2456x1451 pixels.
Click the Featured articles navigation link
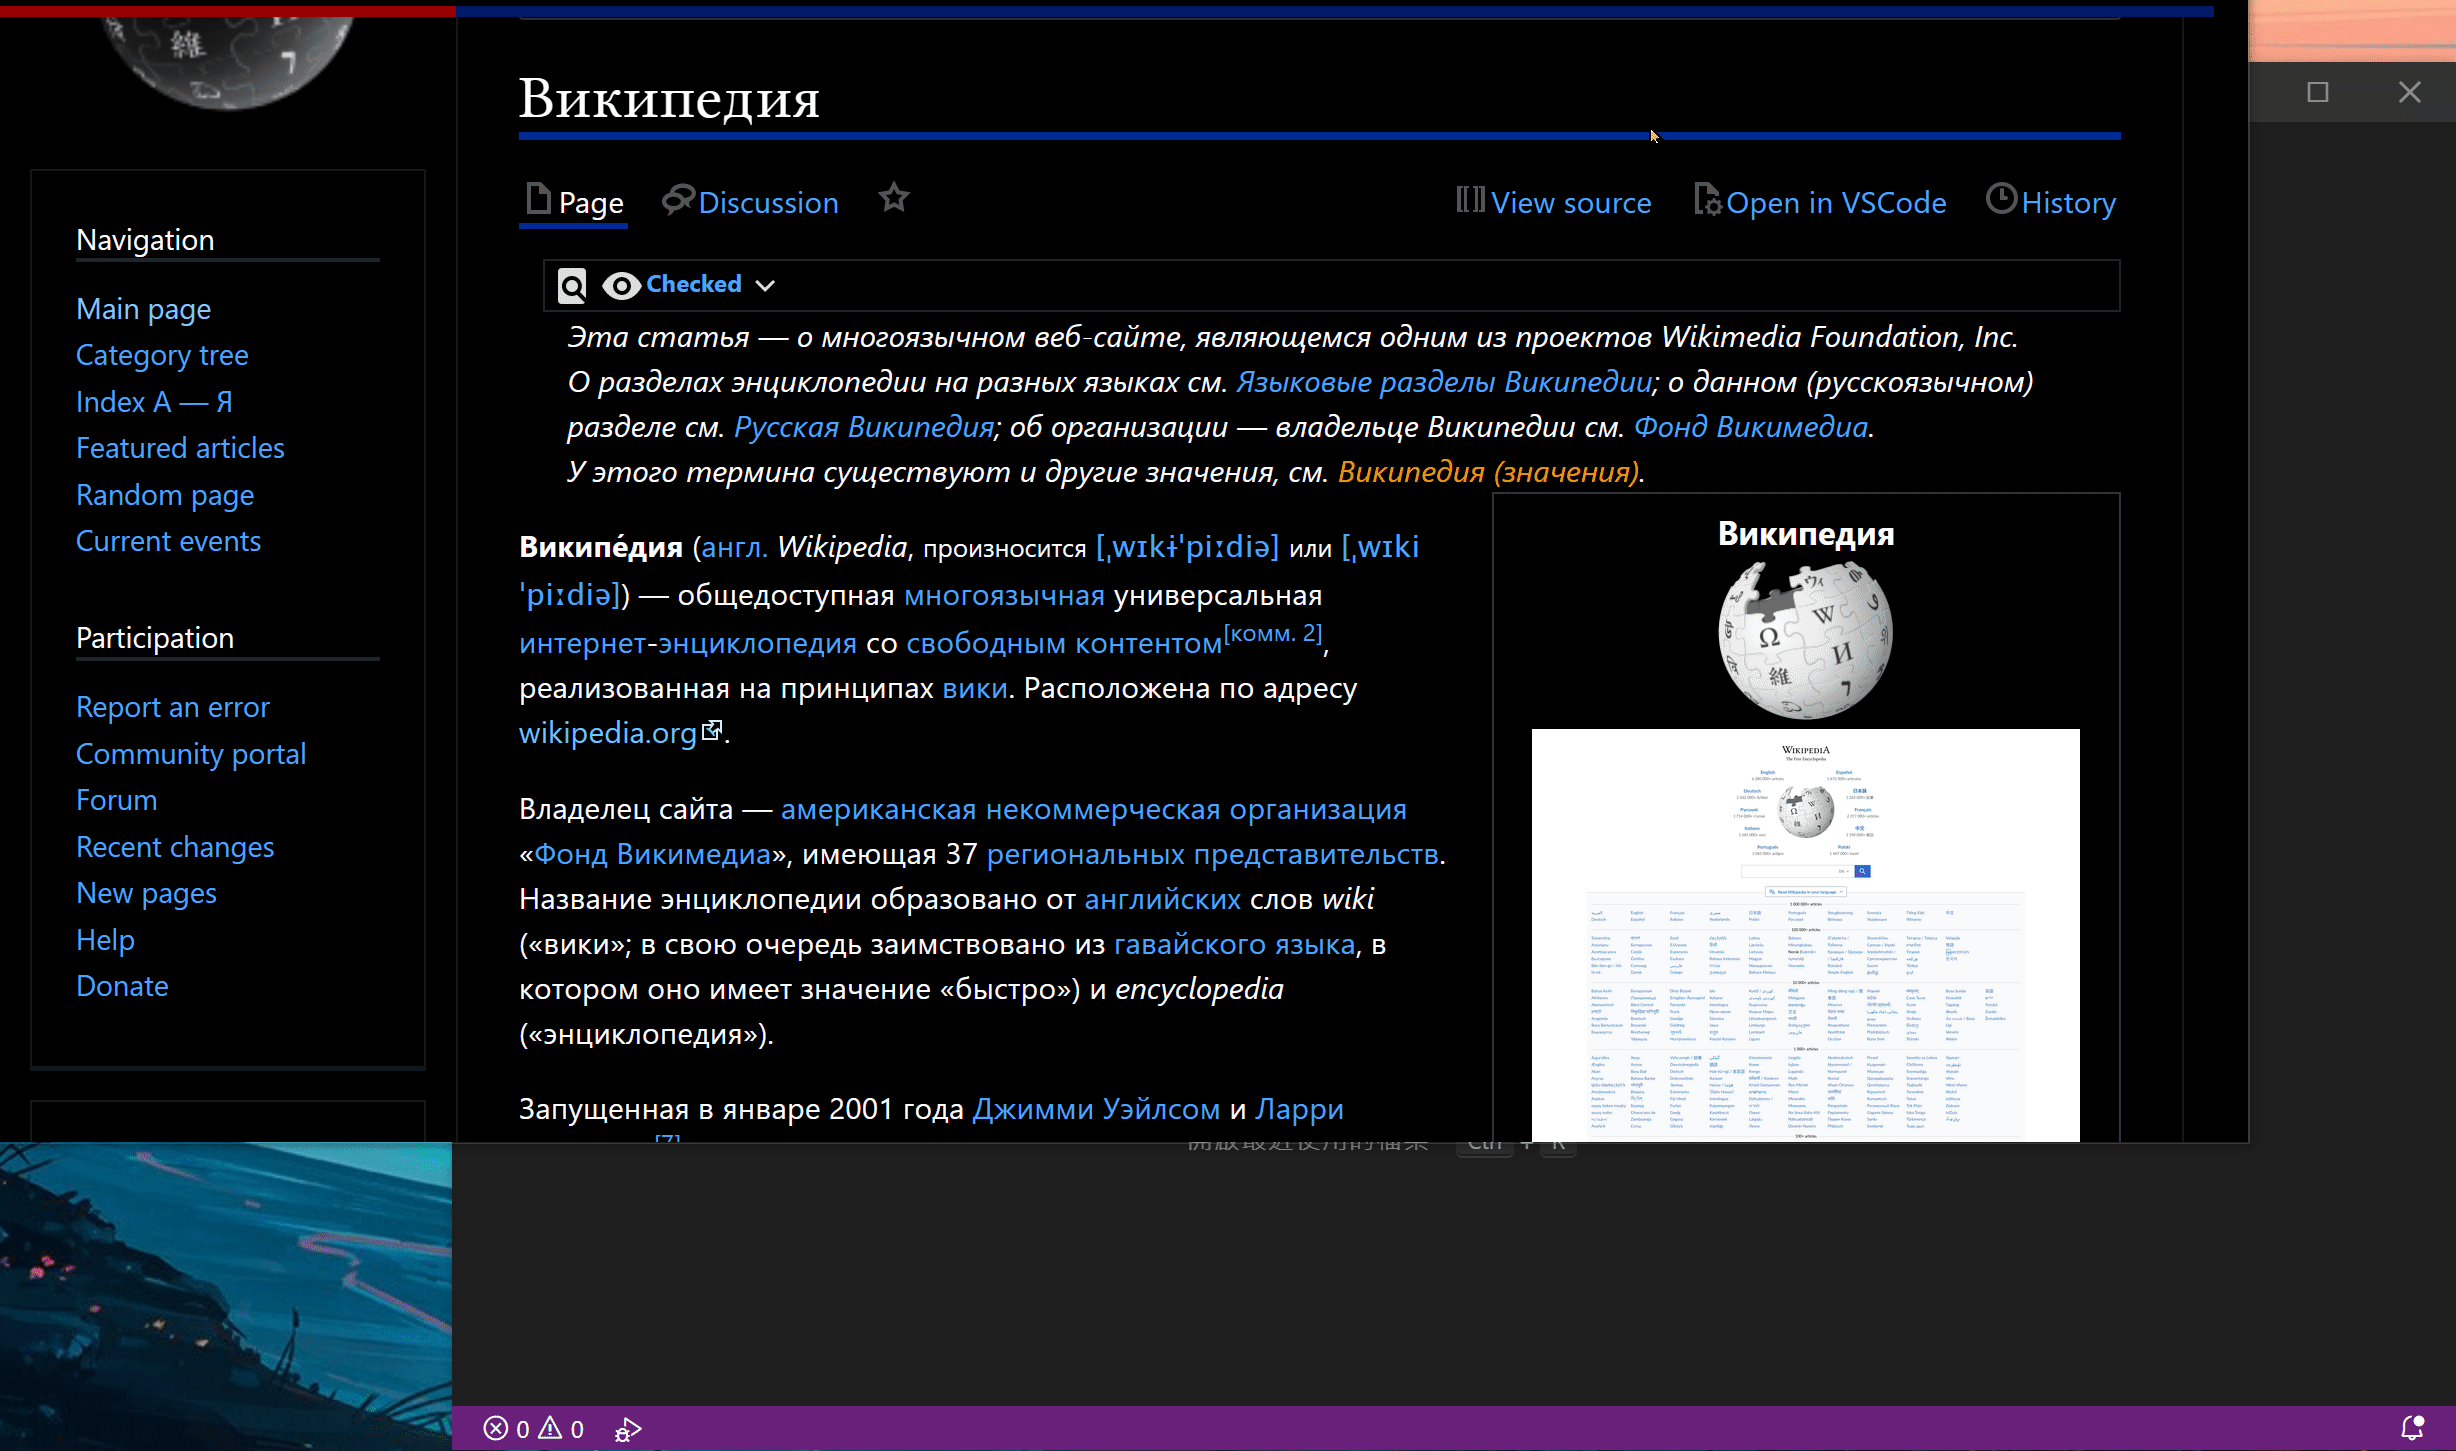pyautogui.click(x=180, y=447)
